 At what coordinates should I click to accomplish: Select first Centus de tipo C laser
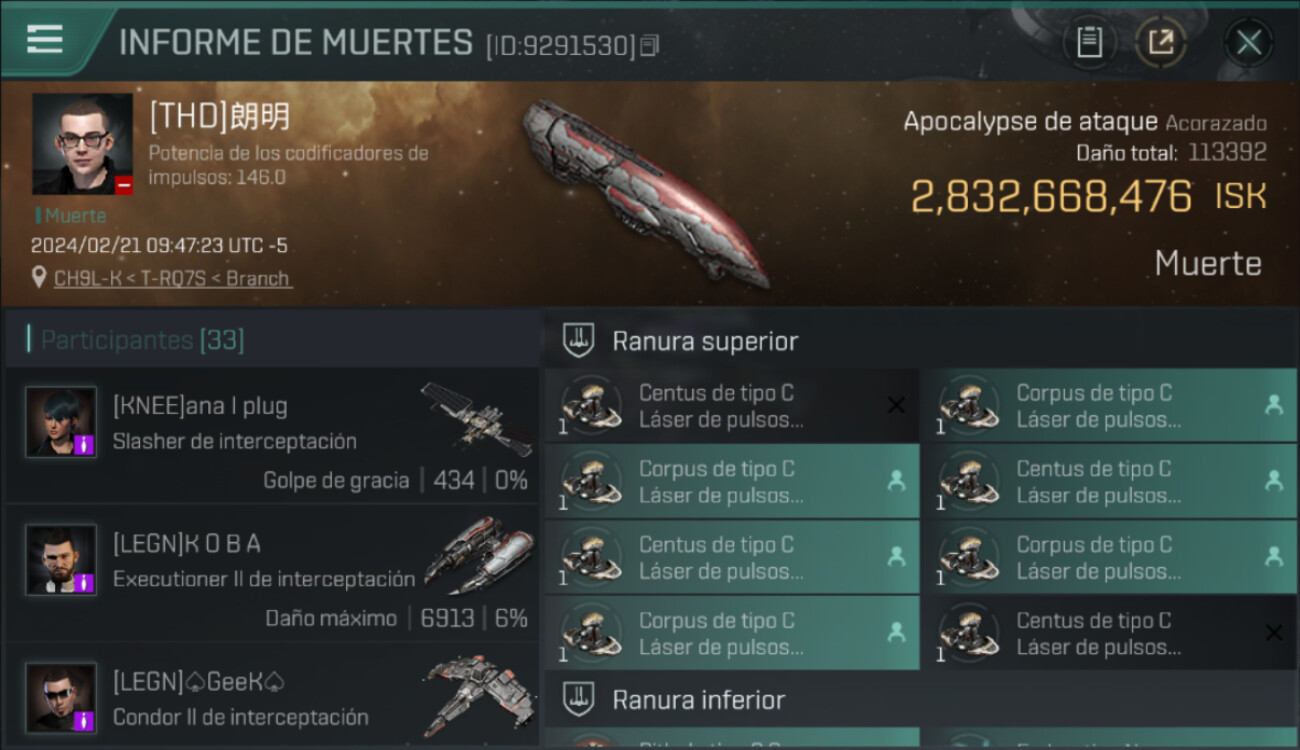click(732, 406)
